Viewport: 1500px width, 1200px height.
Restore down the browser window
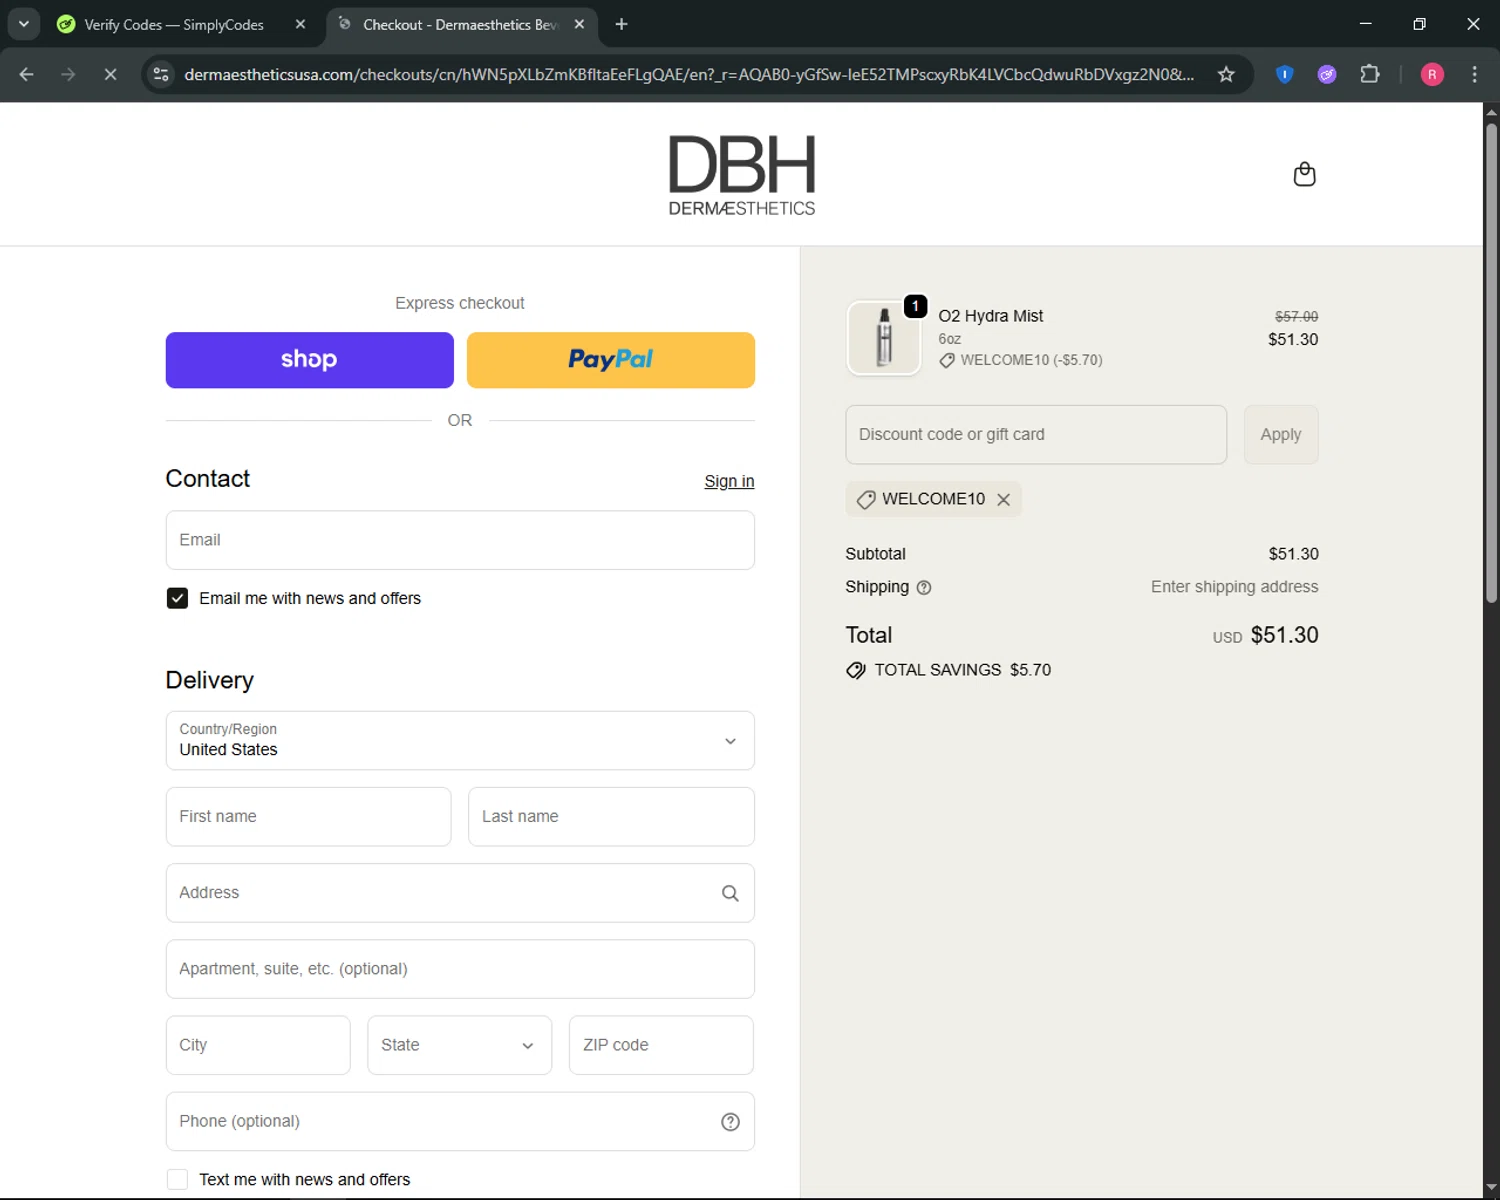pyautogui.click(x=1419, y=24)
